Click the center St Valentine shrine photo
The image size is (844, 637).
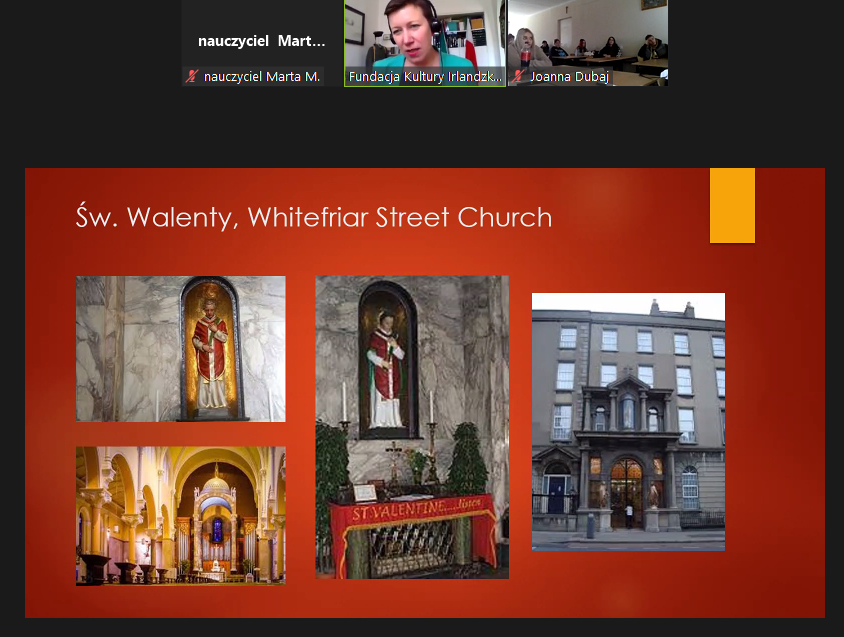point(412,427)
